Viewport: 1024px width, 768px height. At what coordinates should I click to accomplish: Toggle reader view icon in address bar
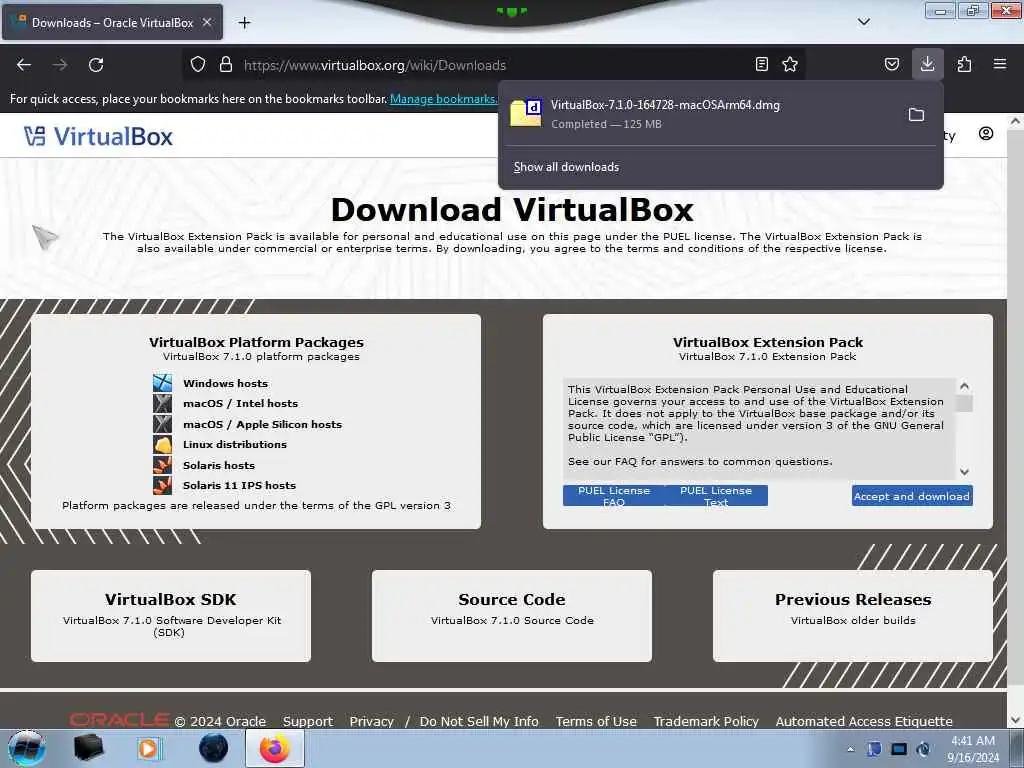[761, 64]
